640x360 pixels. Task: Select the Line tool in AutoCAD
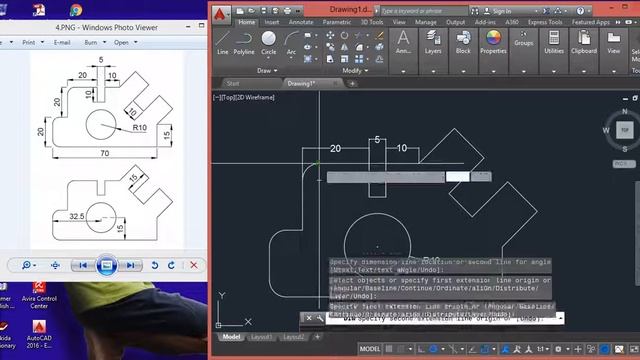pyautogui.click(x=222, y=43)
